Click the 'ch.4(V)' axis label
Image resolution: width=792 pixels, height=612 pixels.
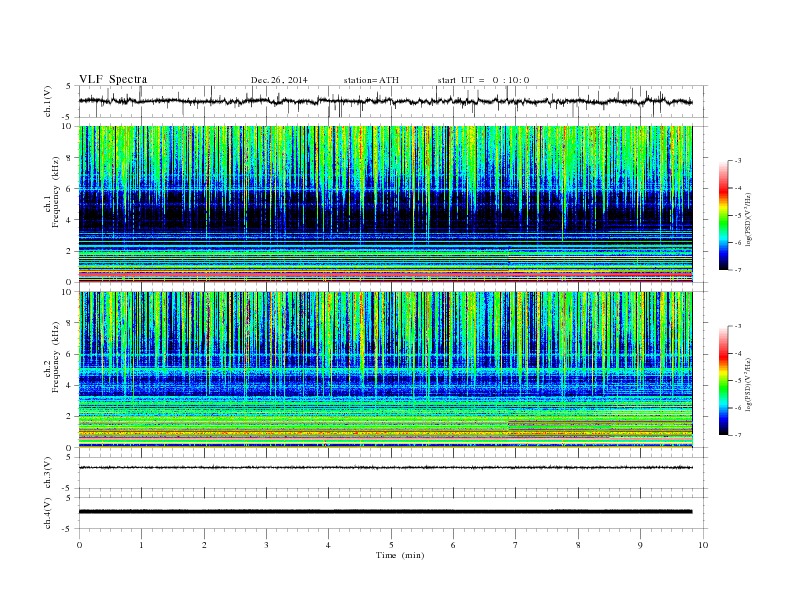[x=48, y=513]
